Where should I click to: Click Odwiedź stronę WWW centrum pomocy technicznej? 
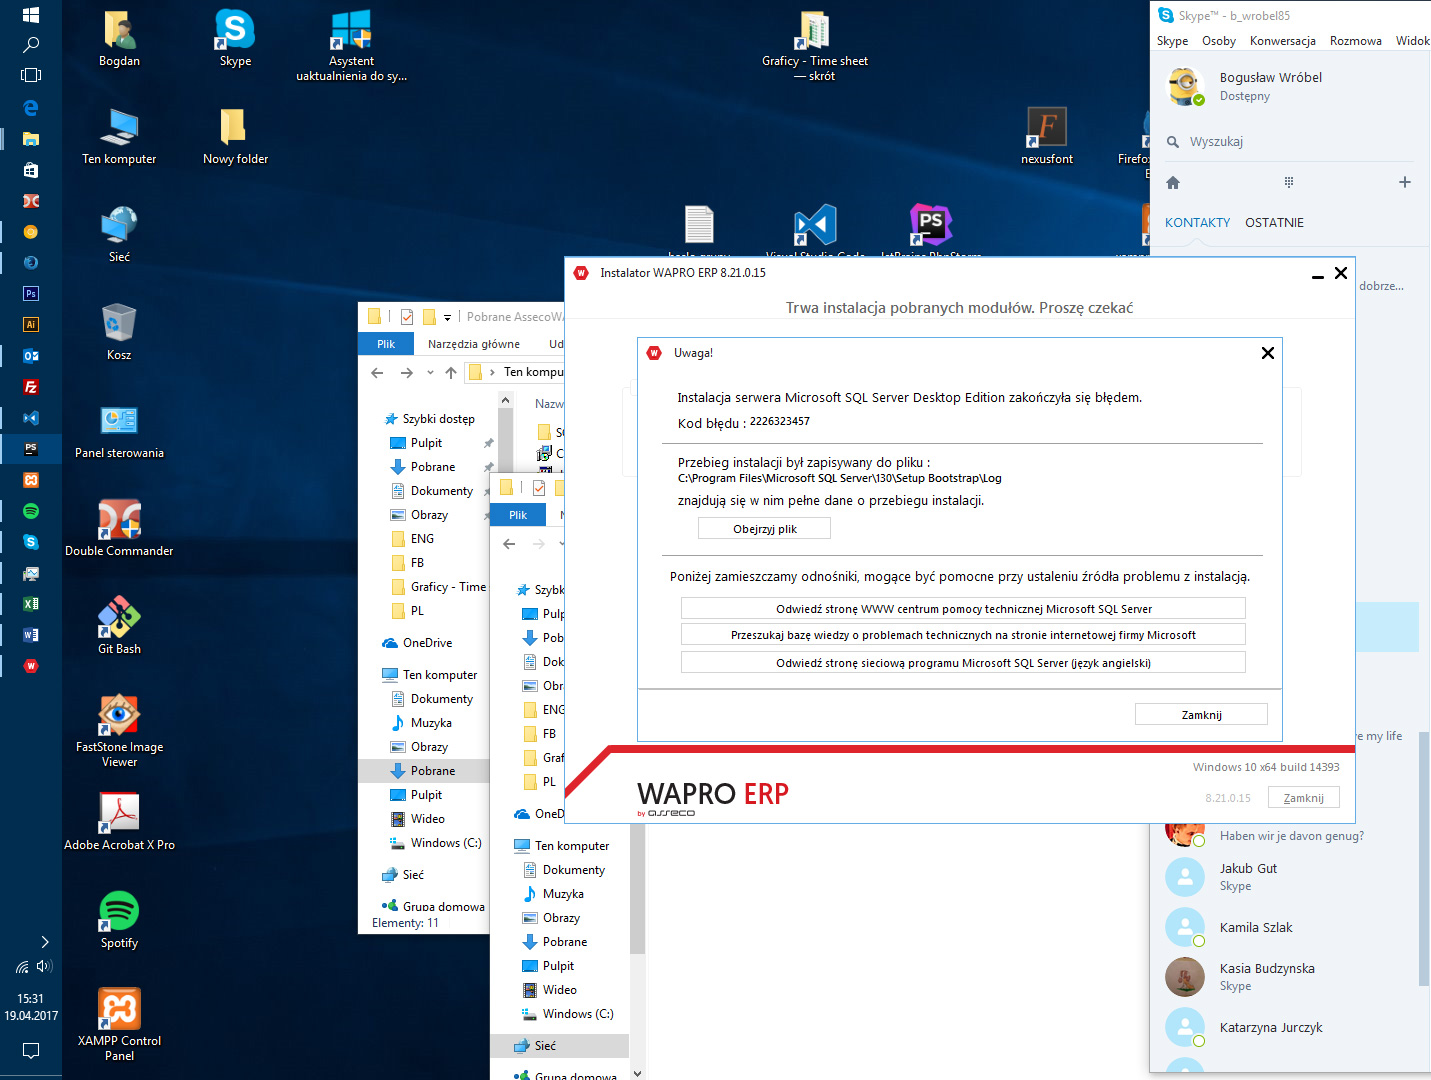(963, 609)
